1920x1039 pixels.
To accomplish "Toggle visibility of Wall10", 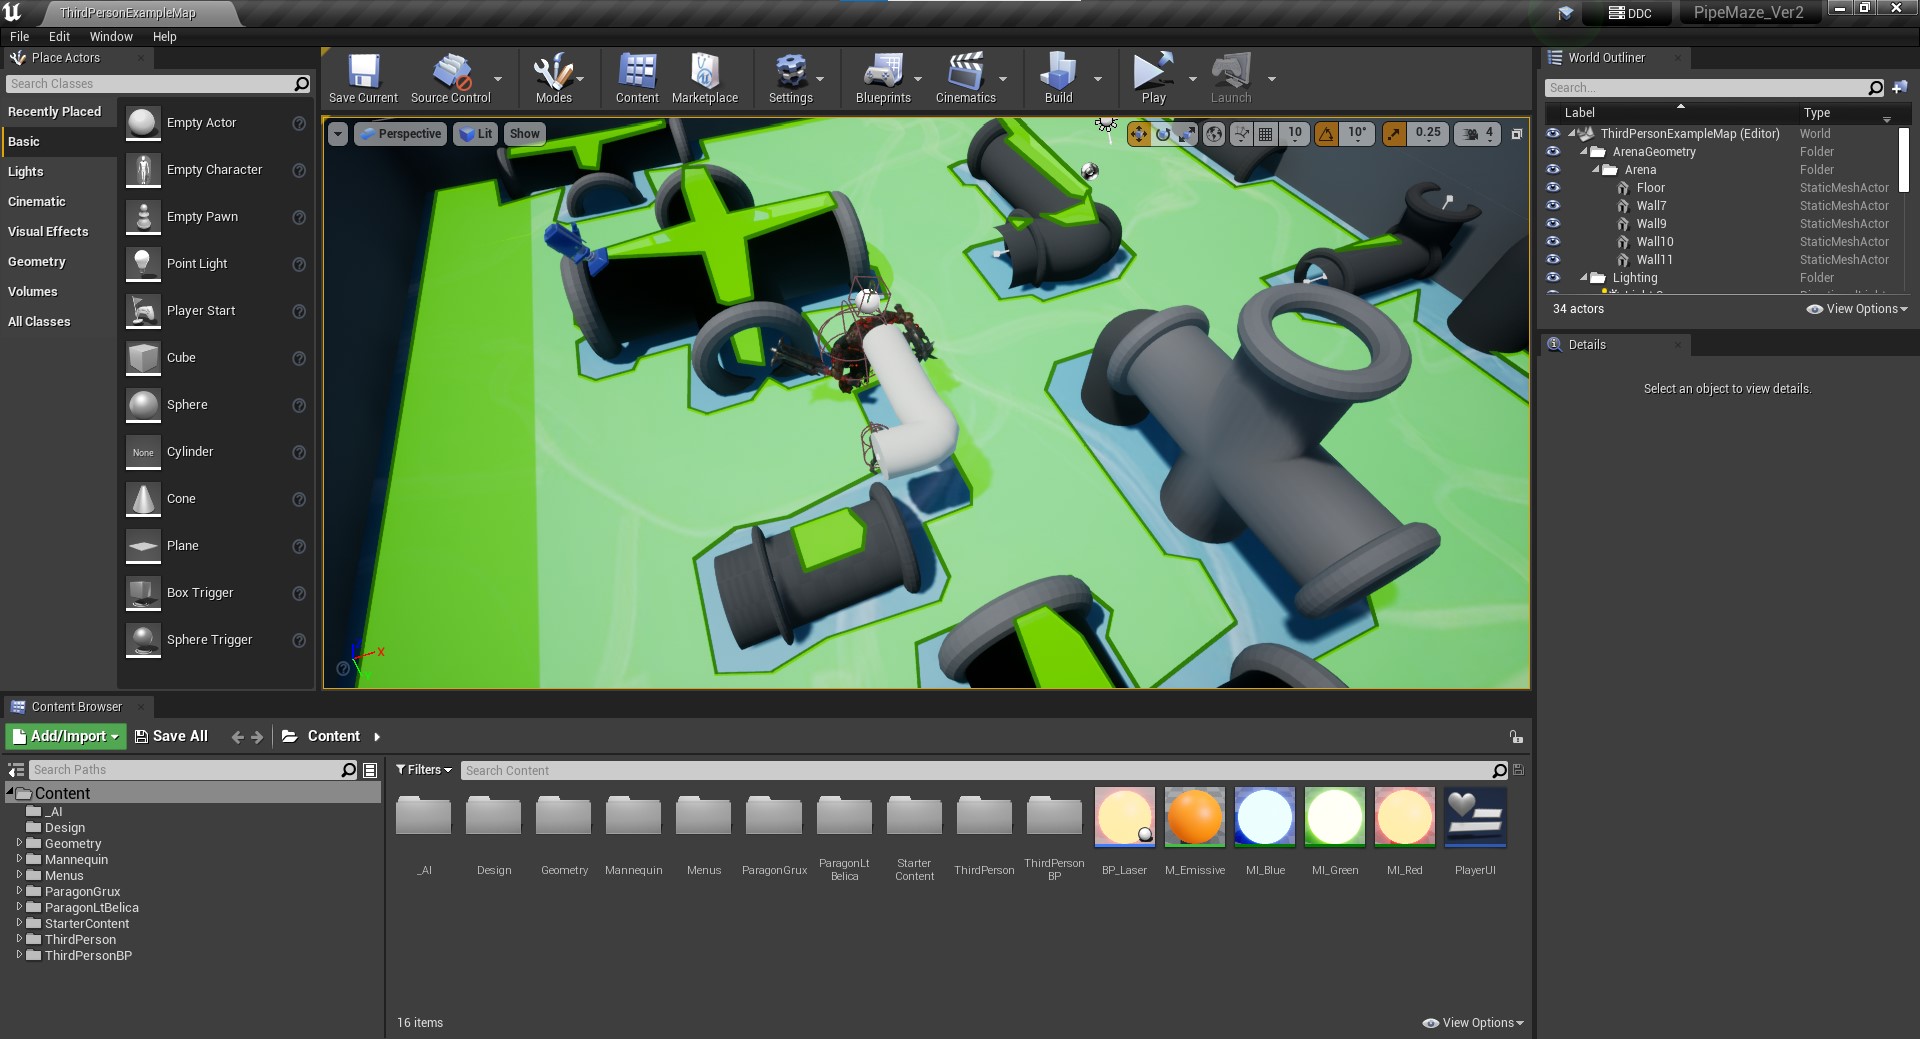I will coord(1553,242).
